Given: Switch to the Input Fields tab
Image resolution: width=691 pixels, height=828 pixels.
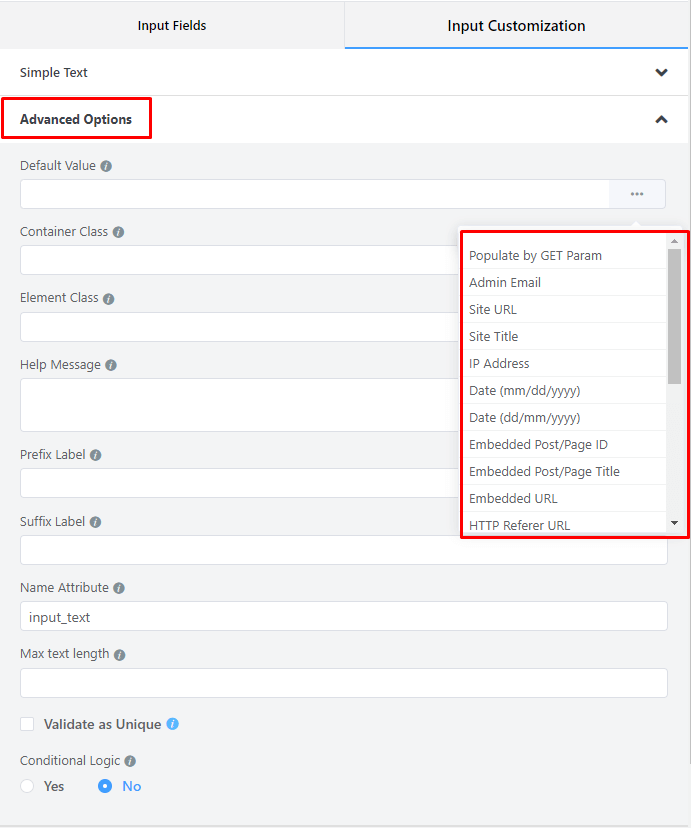Looking at the screenshot, I should click(172, 25).
